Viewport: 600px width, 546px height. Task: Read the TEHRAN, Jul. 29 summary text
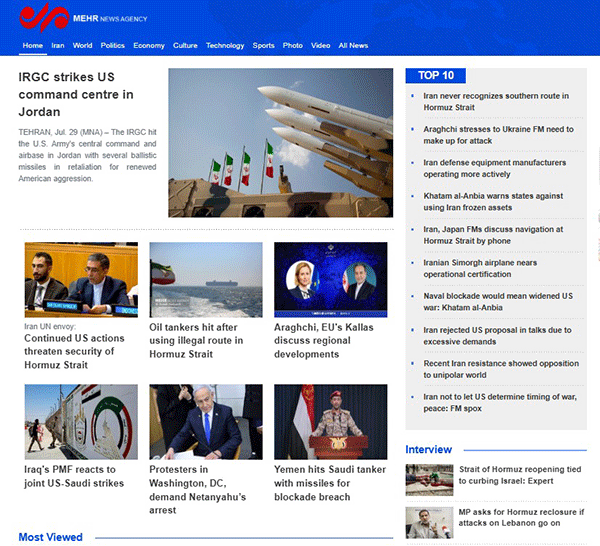click(87, 155)
